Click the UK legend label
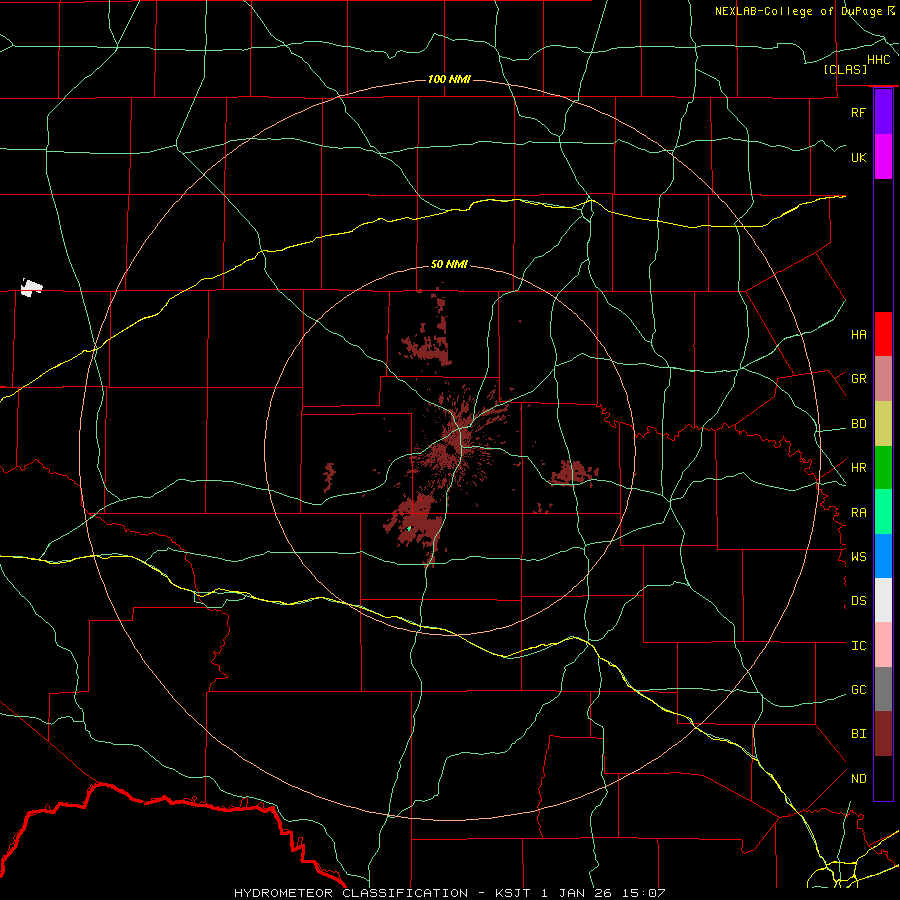This screenshot has width=900, height=900. (x=858, y=157)
